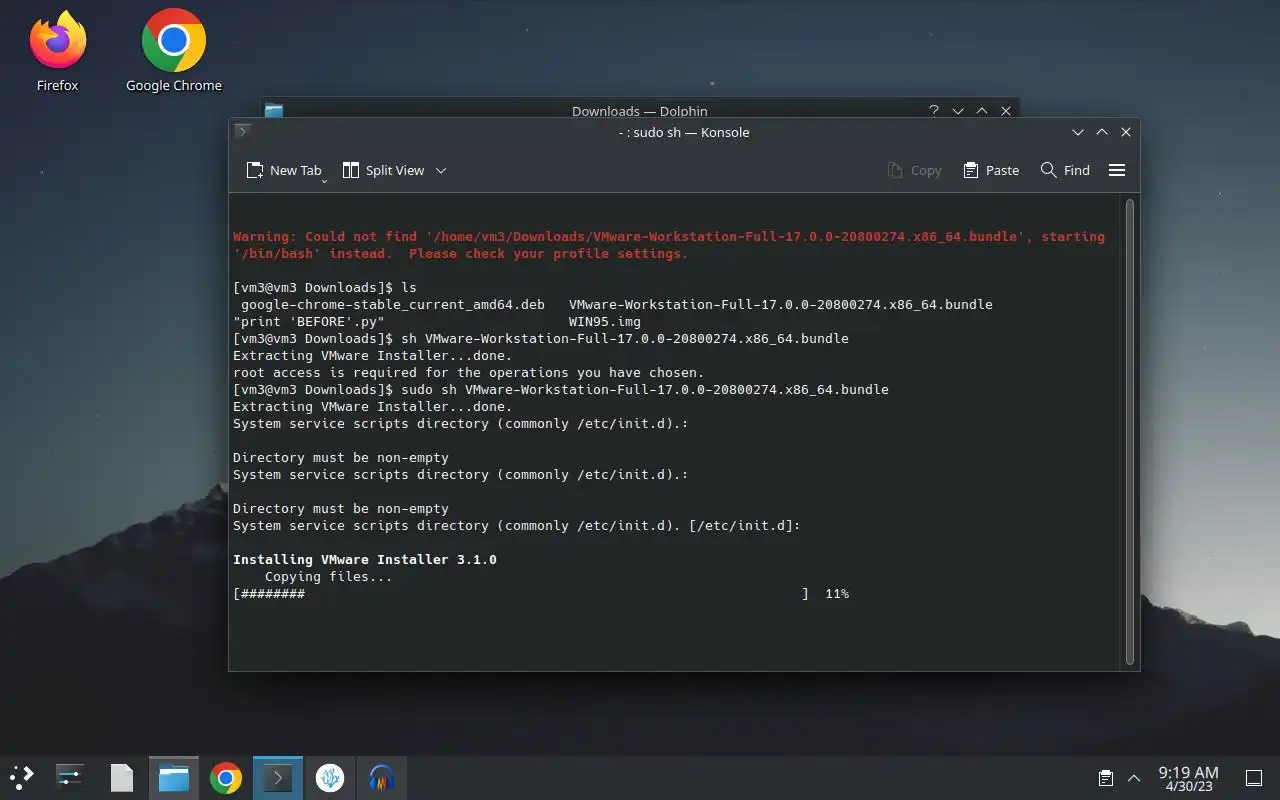This screenshot has width=1280, height=800.
Task: Launch Google Chrome desktop shortcut
Action: coord(174,52)
